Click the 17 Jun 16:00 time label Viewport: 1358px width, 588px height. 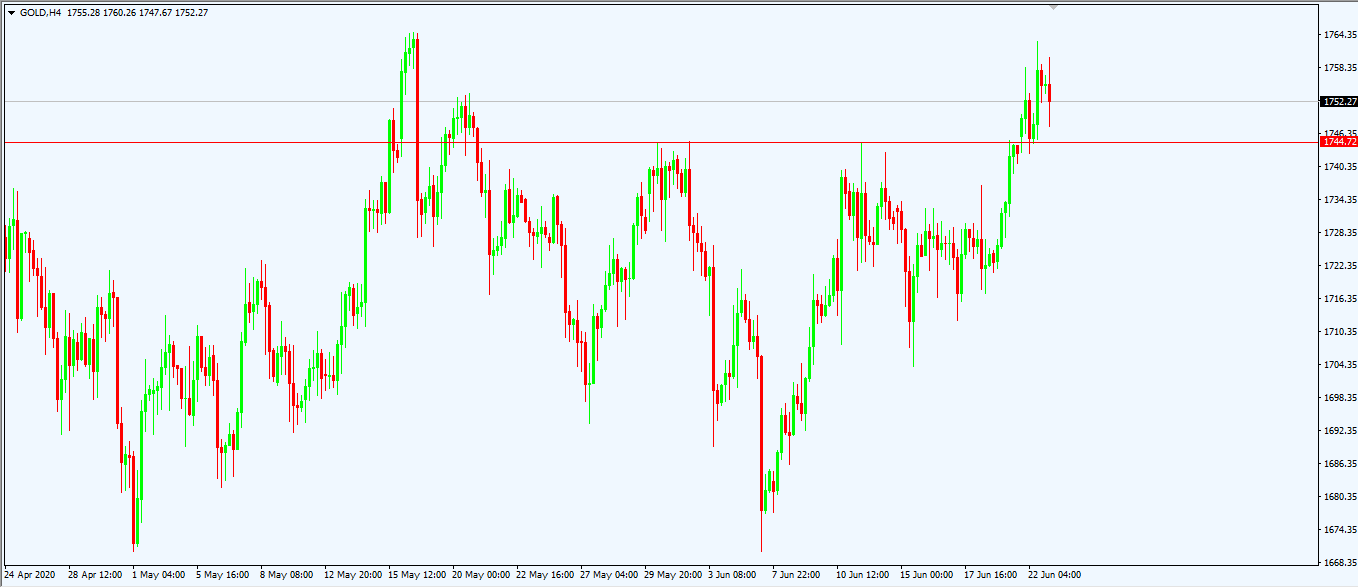coord(991,576)
